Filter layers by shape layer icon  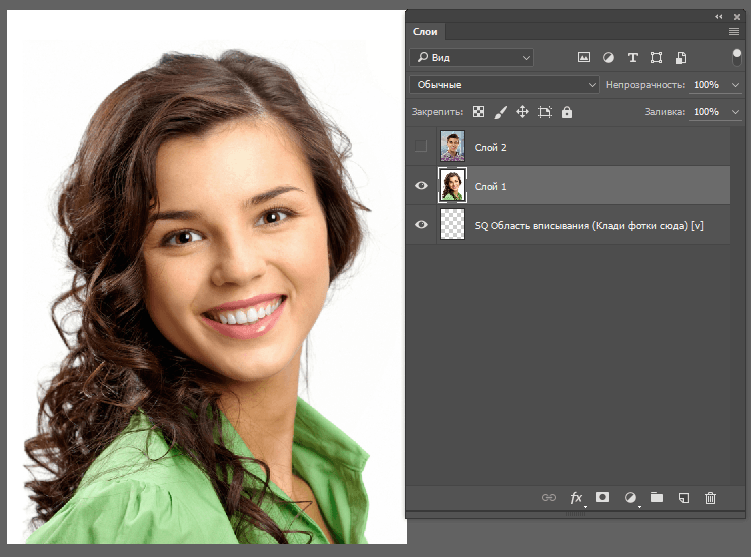coord(656,58)
